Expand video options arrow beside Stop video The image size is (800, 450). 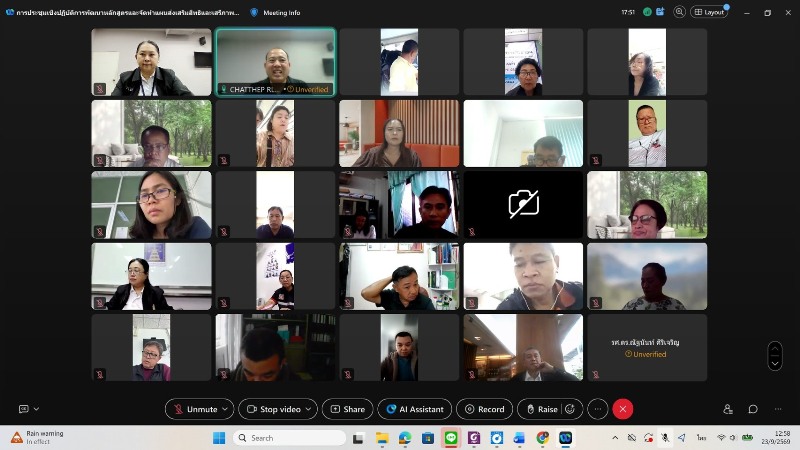pyautogui.click(x=309, y=409)
